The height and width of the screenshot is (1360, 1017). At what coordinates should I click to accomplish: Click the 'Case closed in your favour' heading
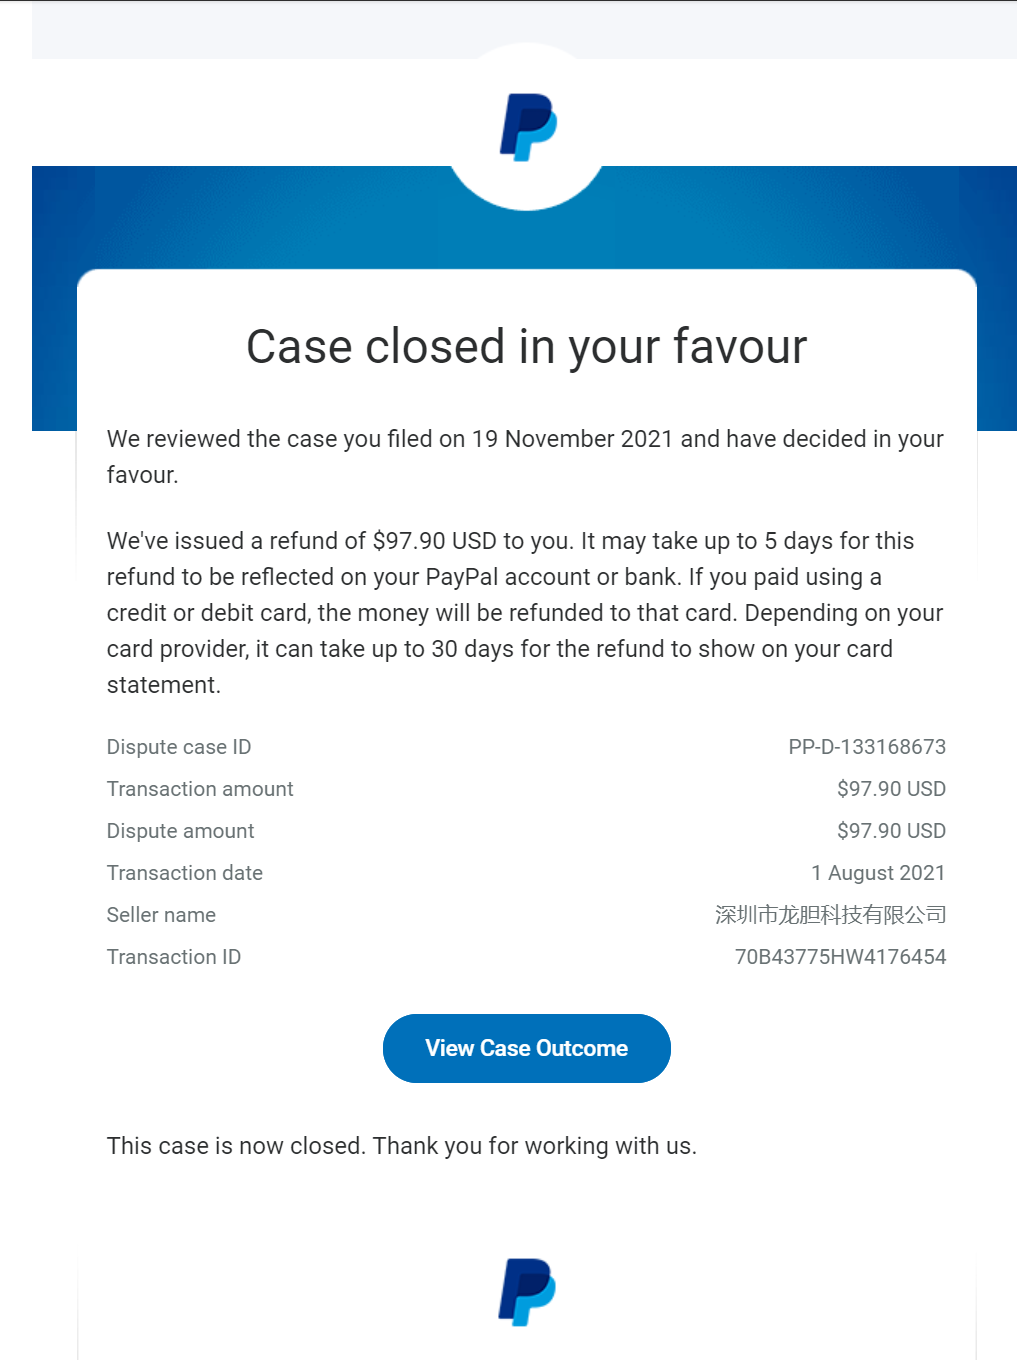pyautogui.click(x=526, y=347)
